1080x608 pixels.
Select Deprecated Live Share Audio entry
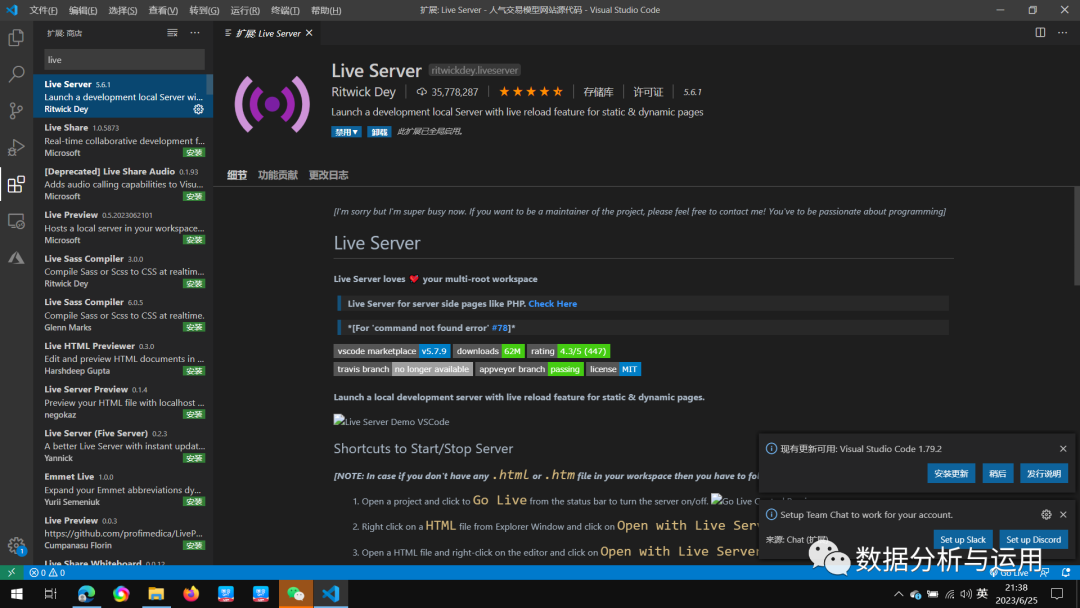pyautogui.click(x=123, y=183)
